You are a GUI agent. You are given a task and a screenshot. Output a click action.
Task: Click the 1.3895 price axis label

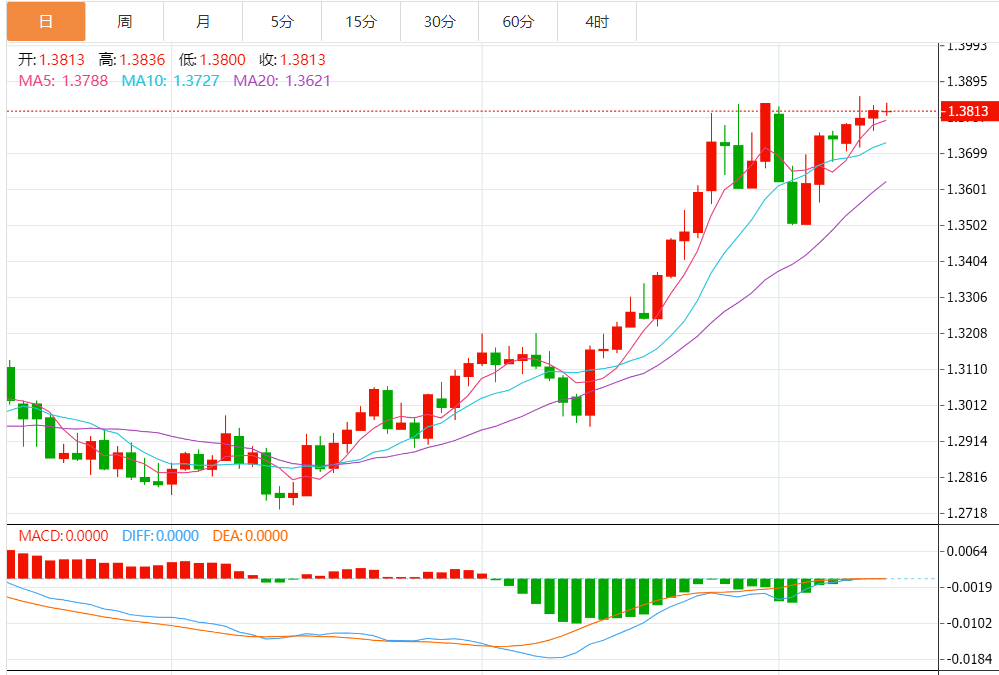point(967,82)
